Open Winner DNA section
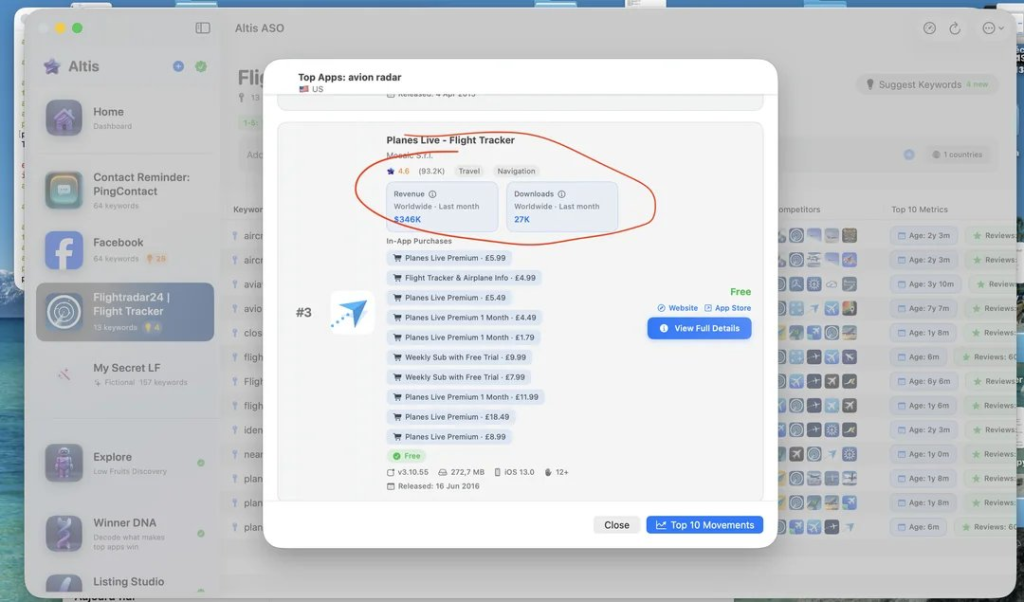 [124, 533]
